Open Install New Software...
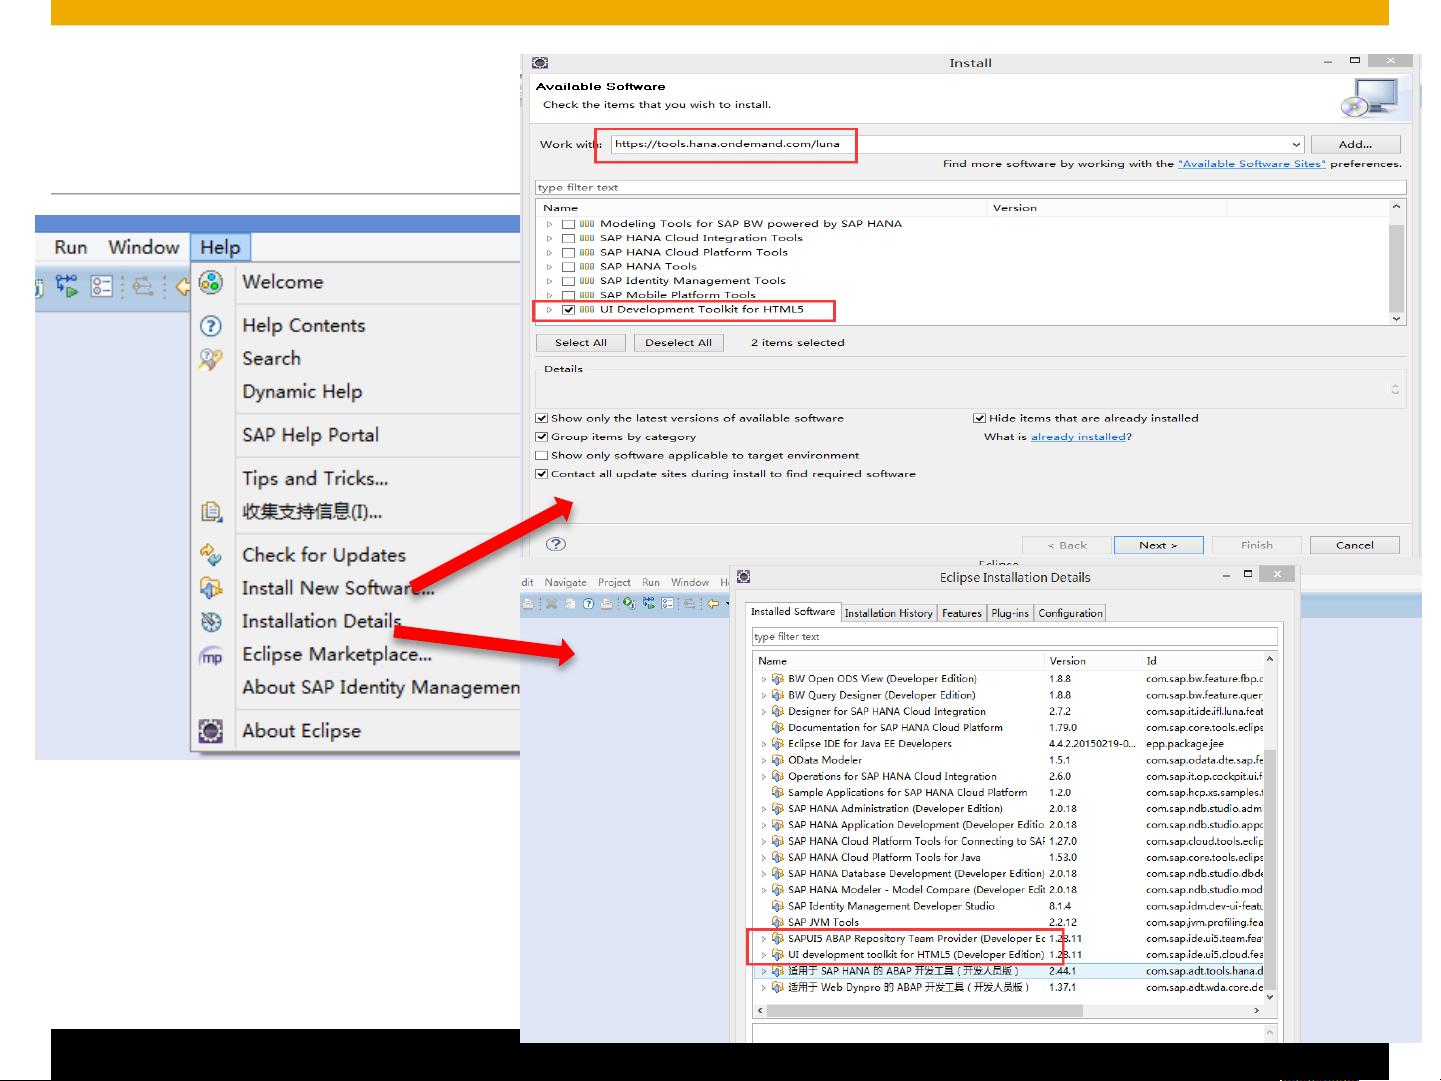Image resolution: width=1441 pixels, height=1081 pixels. coord(338,588)
